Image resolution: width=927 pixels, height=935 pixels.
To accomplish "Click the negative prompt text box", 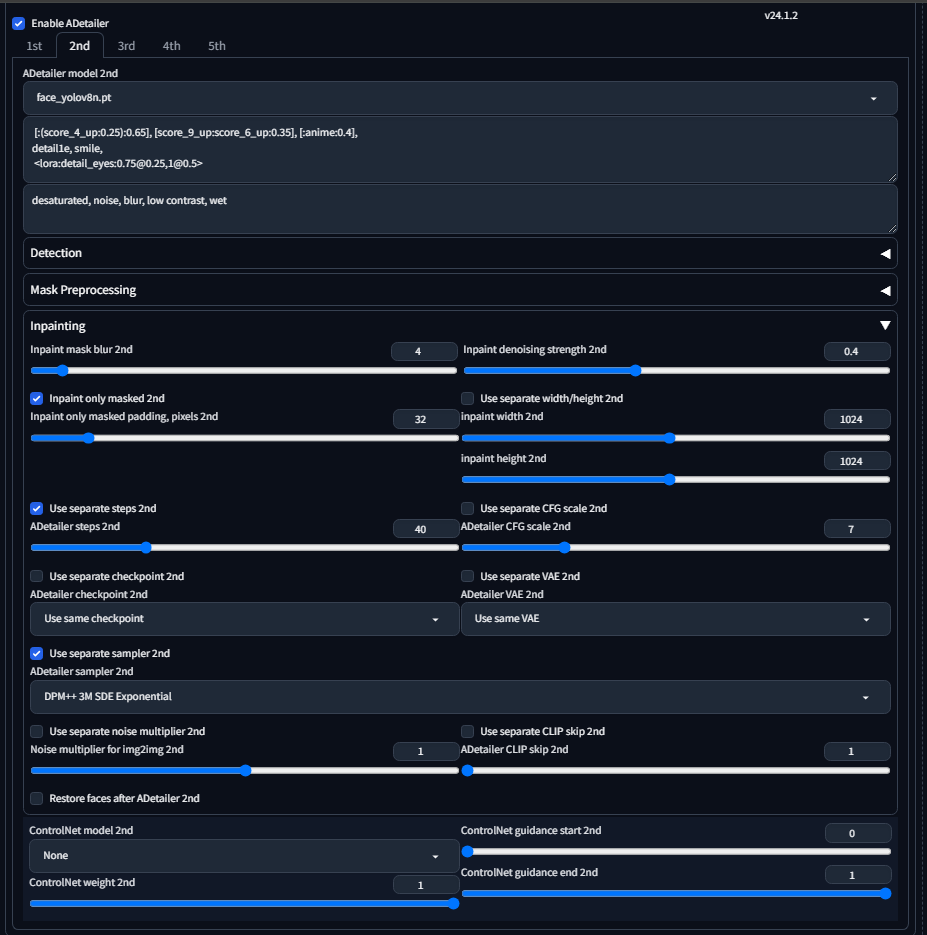I will click(x=460, y=208).
